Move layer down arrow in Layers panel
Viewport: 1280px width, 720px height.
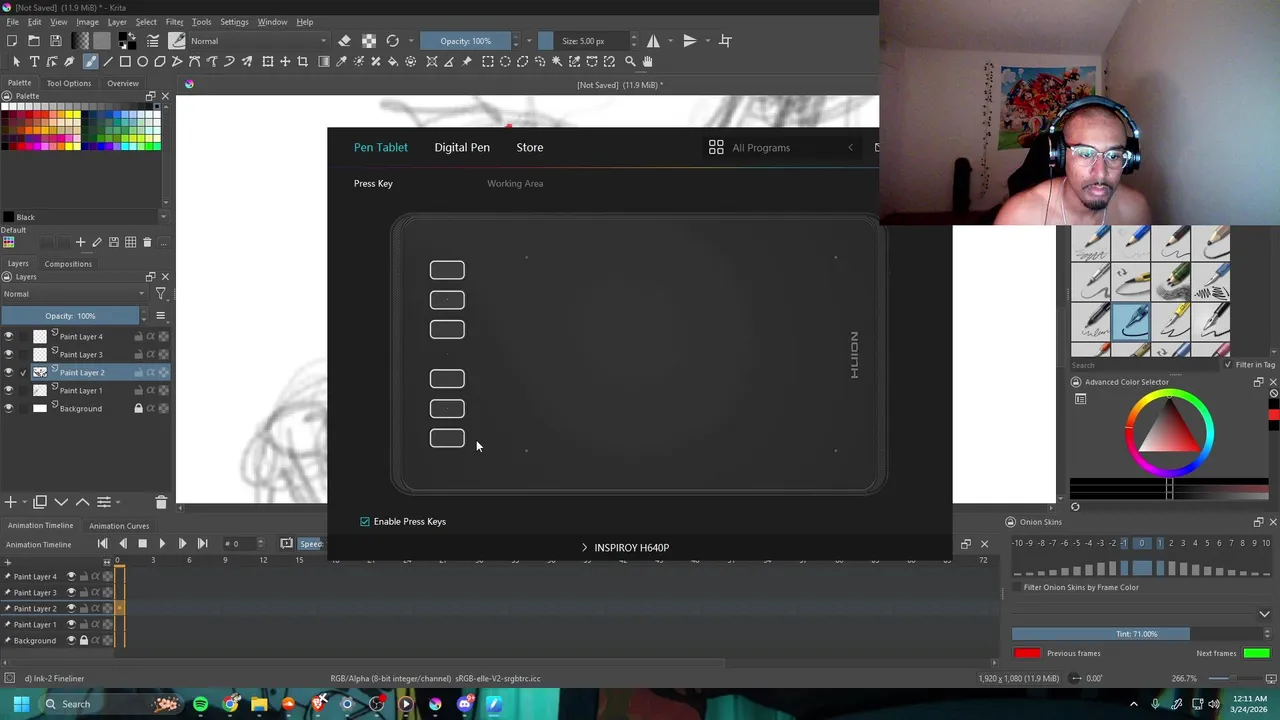pyautogui.click(x=61, y=502)
